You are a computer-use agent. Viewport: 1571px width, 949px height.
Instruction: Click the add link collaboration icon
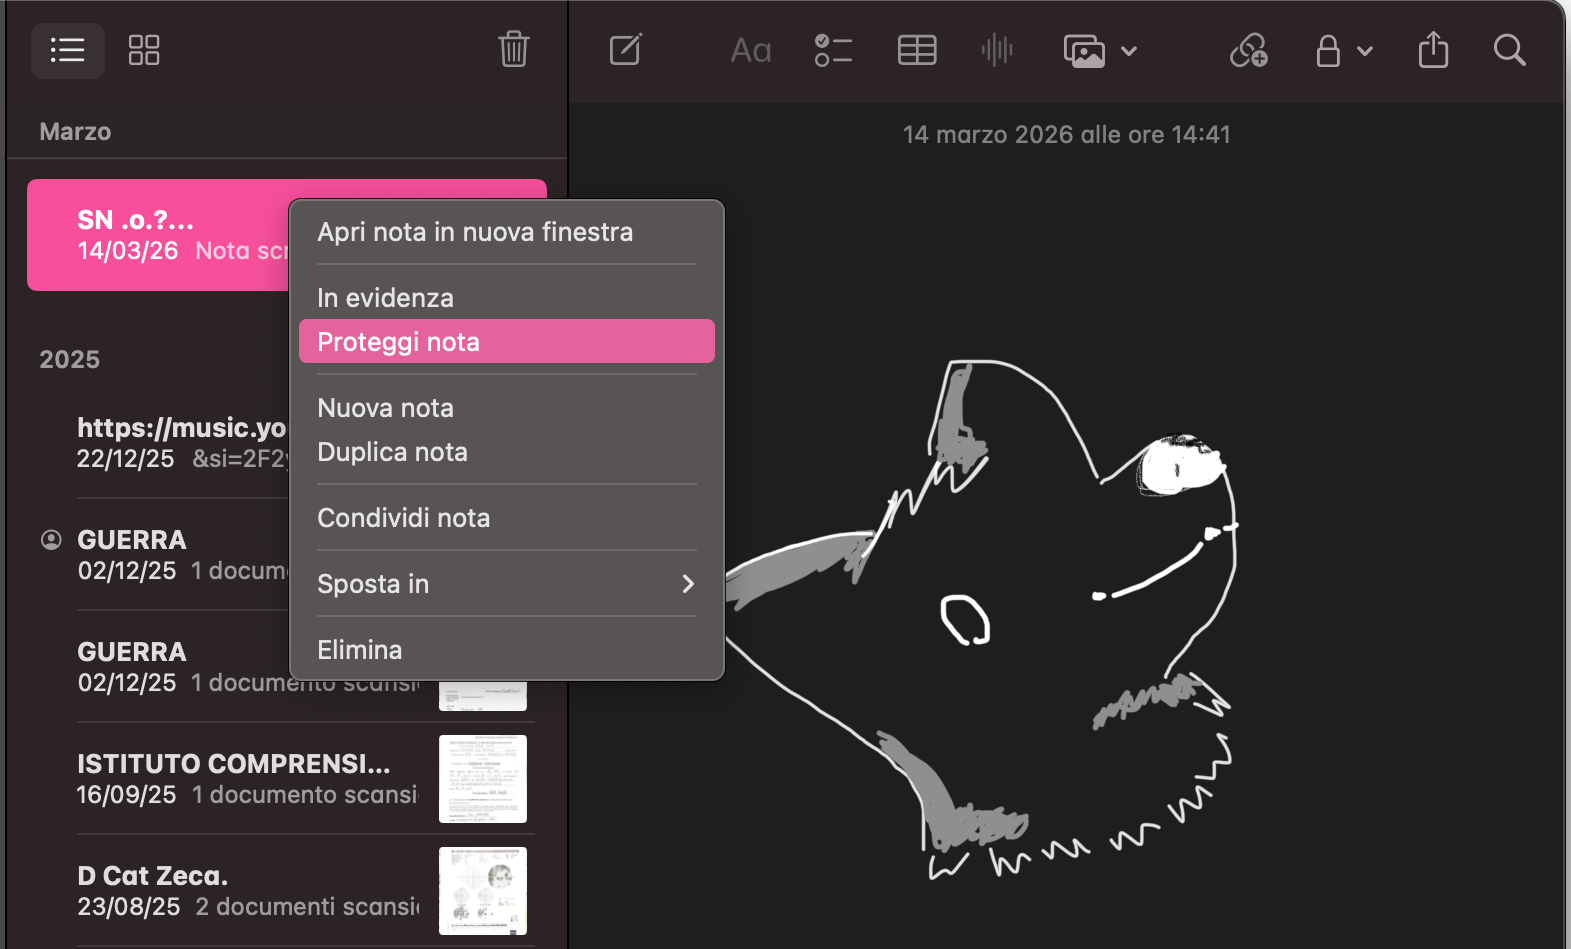[1249, 50]
